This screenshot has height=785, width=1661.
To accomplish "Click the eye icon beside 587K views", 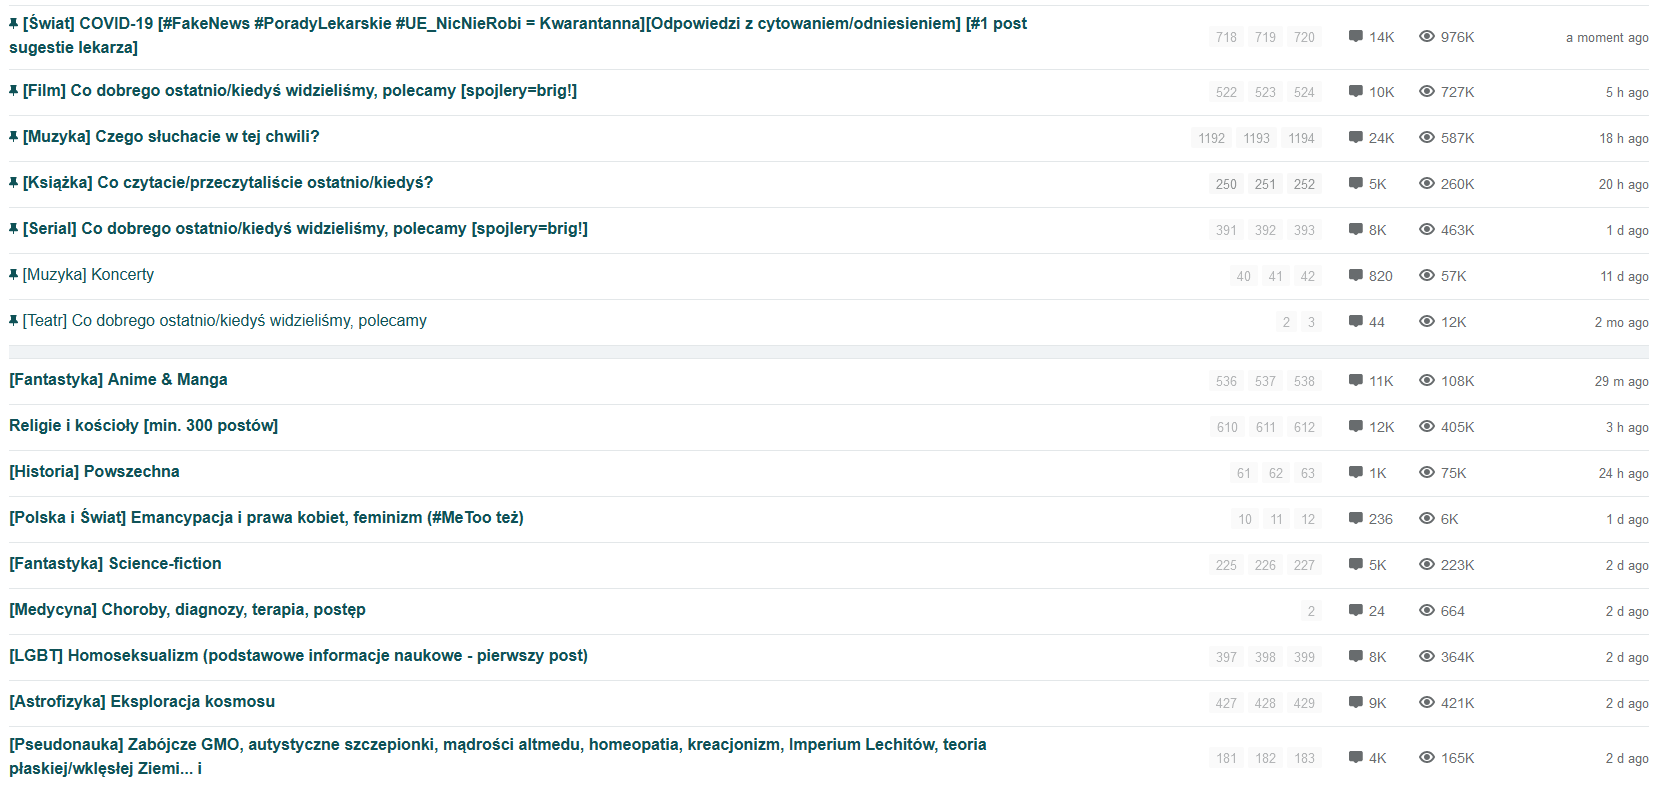I will click(x=1427, y=138).
